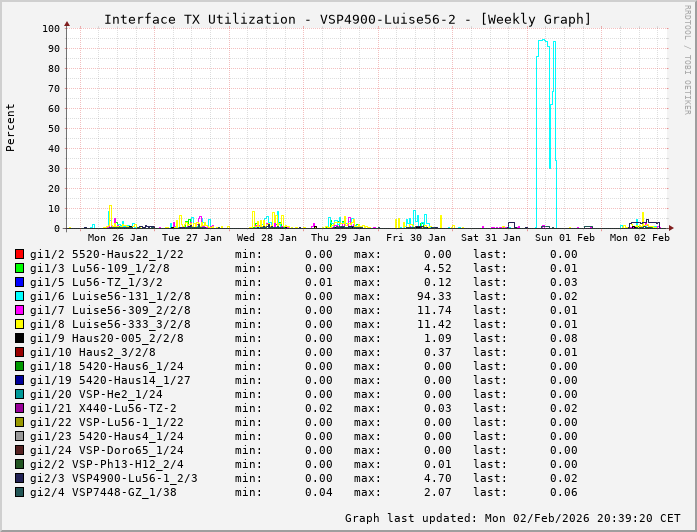
Task: Select the gray gi1/23 5420-Haus4 legend swatch
Action: (19, 436)
